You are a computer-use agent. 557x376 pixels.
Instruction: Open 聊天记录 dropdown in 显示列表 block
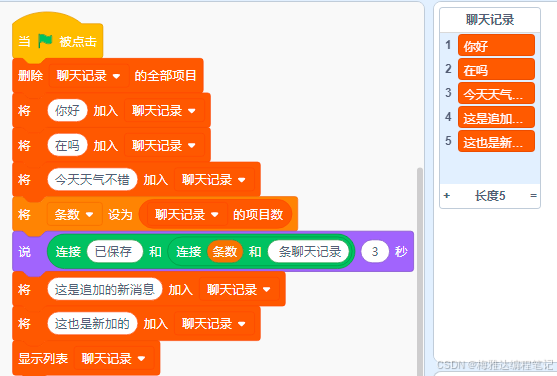click(x=114, y=358)
